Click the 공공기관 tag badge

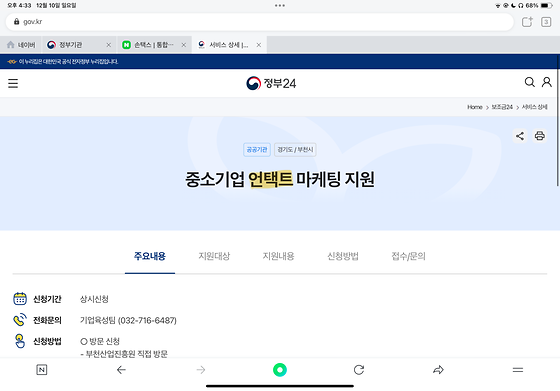pos(257,149)
